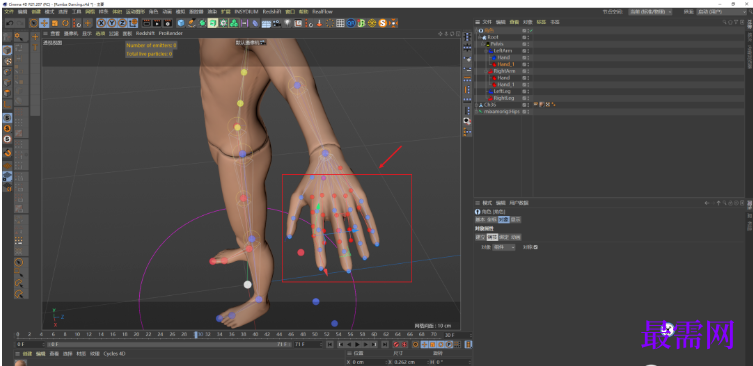Click the 71 F end frame field

308,344
